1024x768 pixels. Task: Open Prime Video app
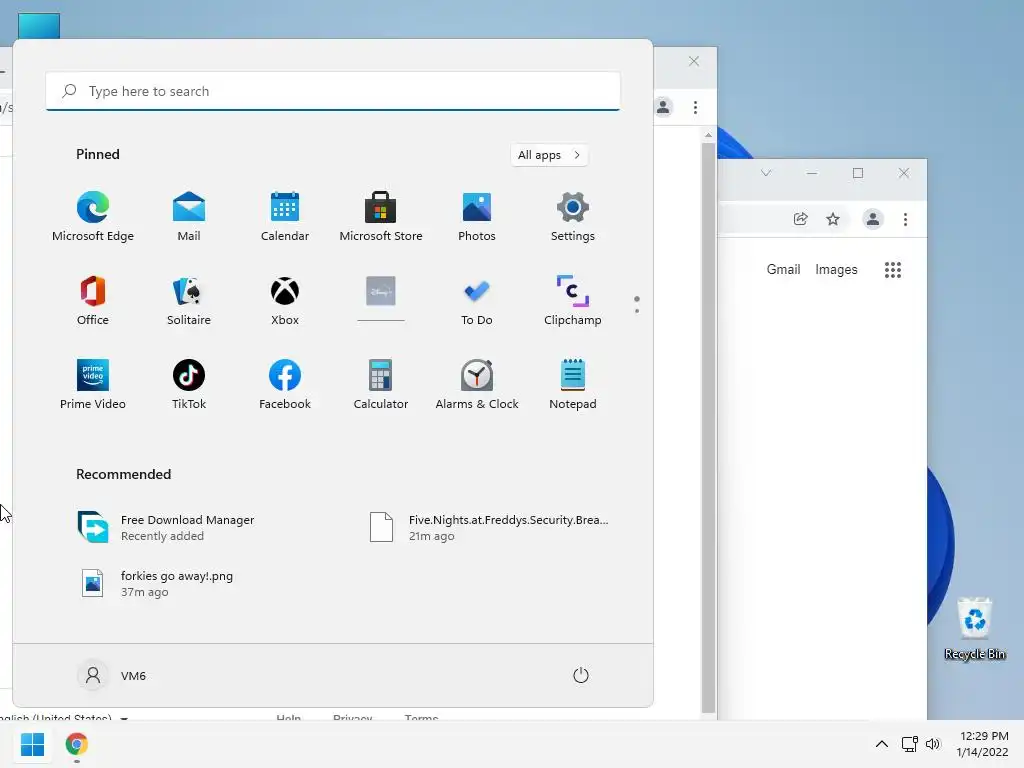[93, 384]
